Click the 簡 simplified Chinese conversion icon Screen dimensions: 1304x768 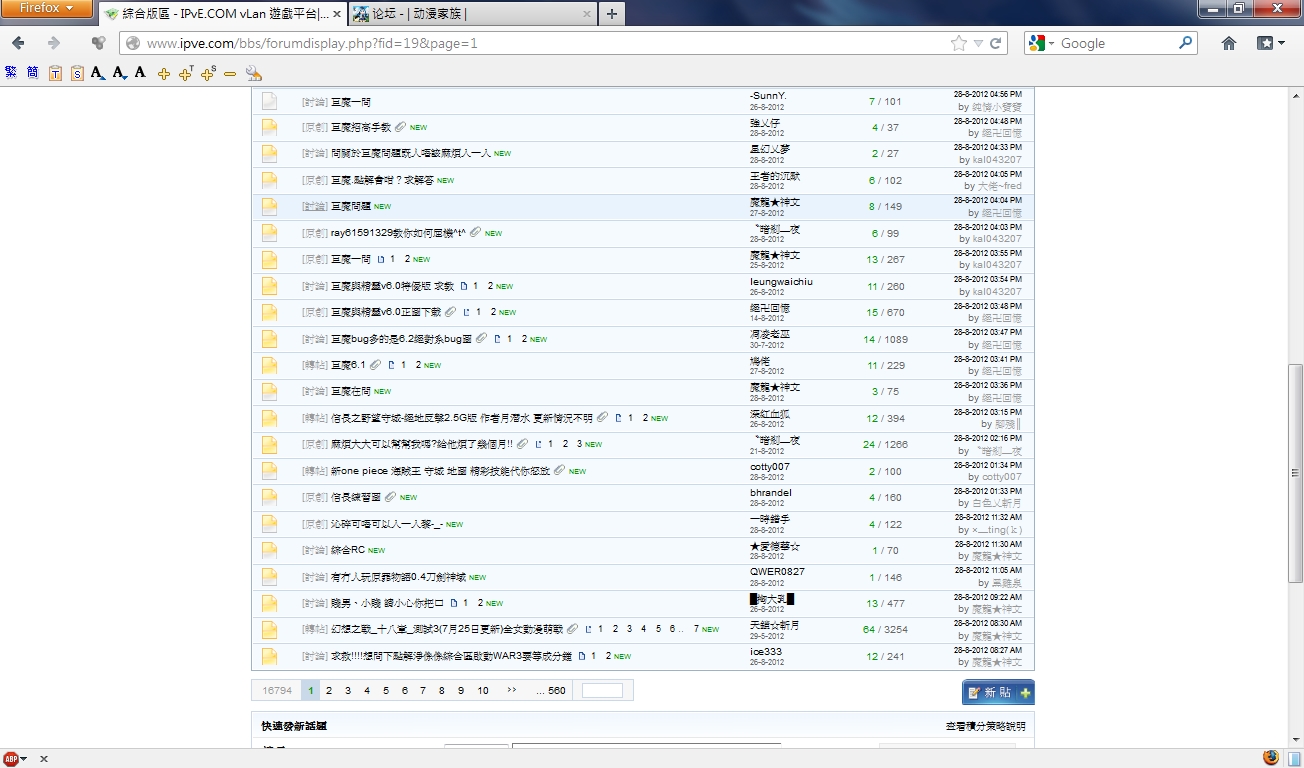(33, 73)
